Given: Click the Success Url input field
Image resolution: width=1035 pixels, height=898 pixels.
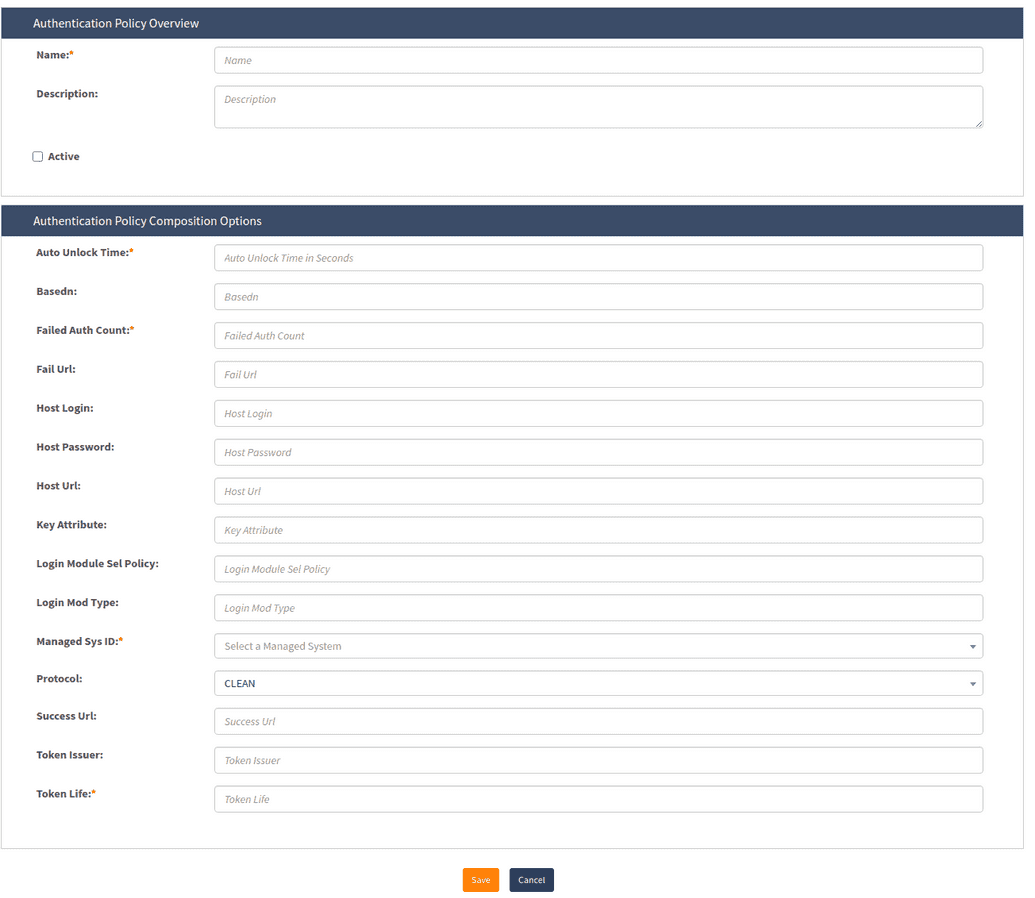Looking at the screenshot, I should (598, 721).
